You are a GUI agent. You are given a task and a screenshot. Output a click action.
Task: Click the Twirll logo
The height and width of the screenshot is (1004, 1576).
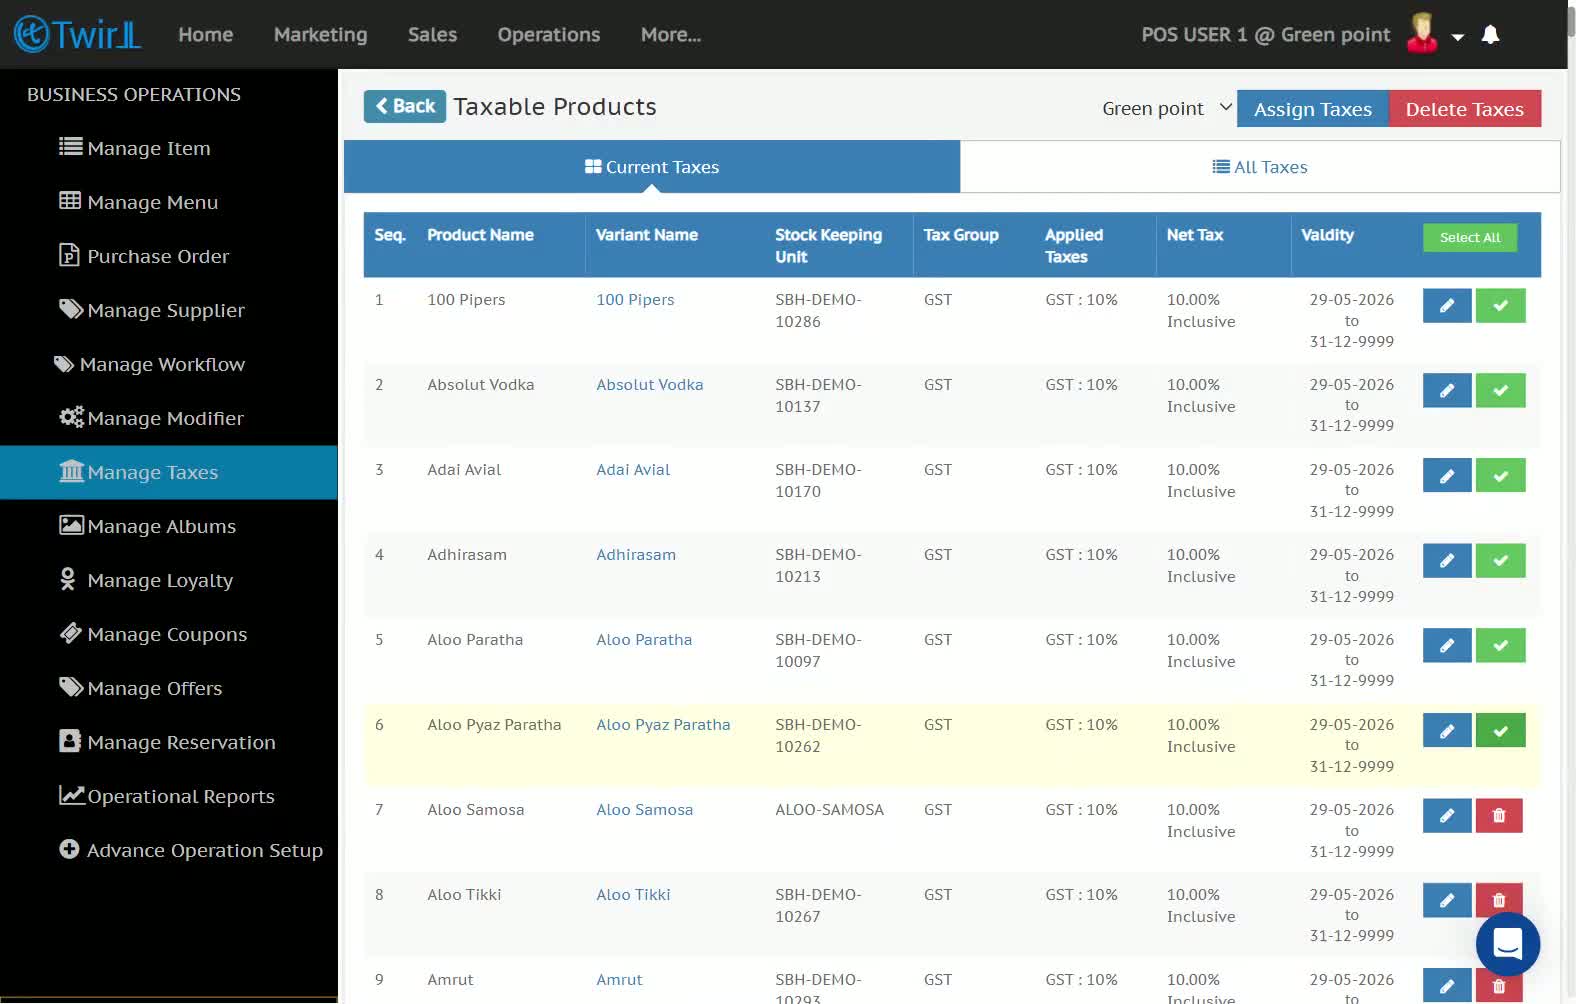coord(78,34)
